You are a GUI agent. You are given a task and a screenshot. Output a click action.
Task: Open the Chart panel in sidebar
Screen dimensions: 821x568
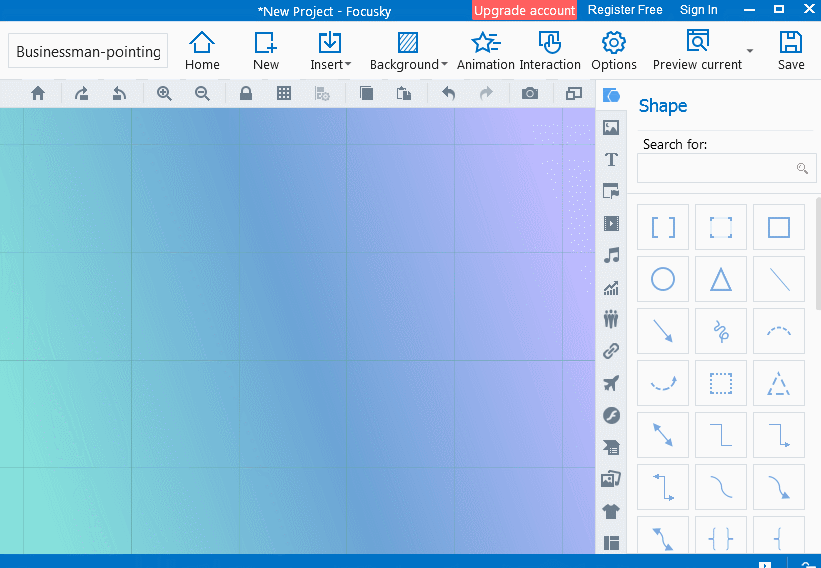pyautogui.click(x=611, y=288)
